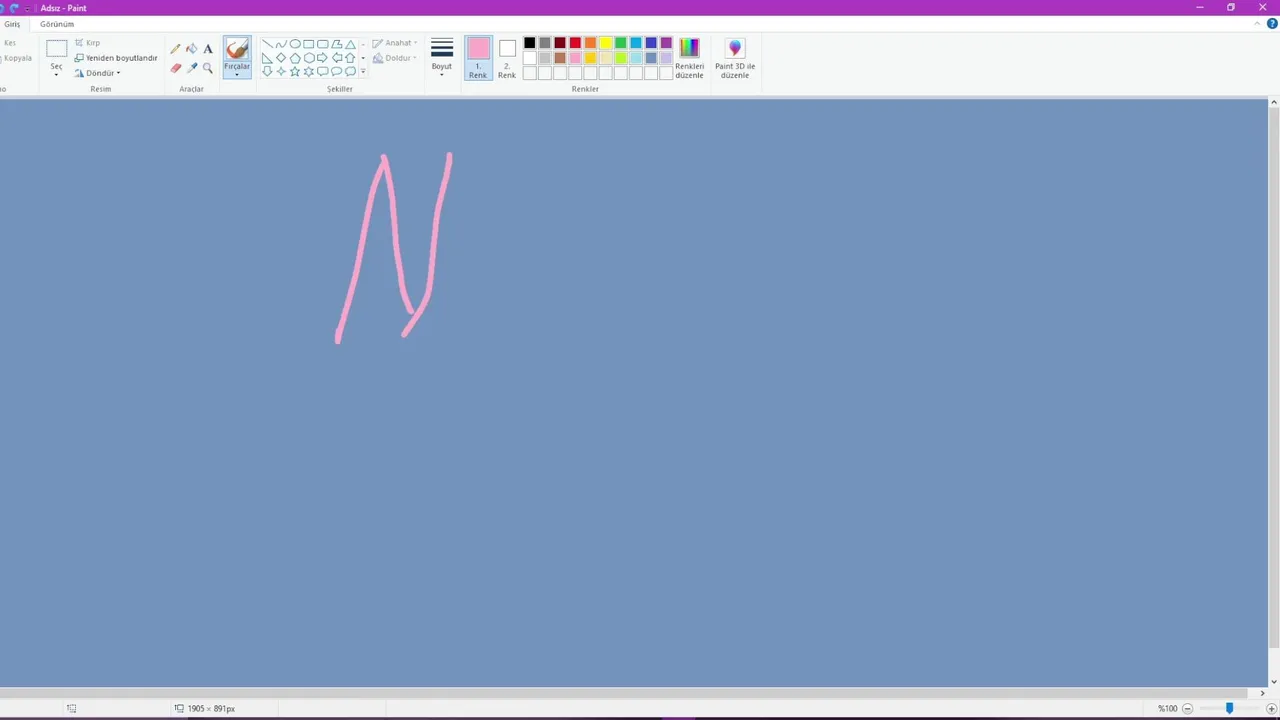
Task: Collapse the ribbon with chevron
Action: (1258, 24)
